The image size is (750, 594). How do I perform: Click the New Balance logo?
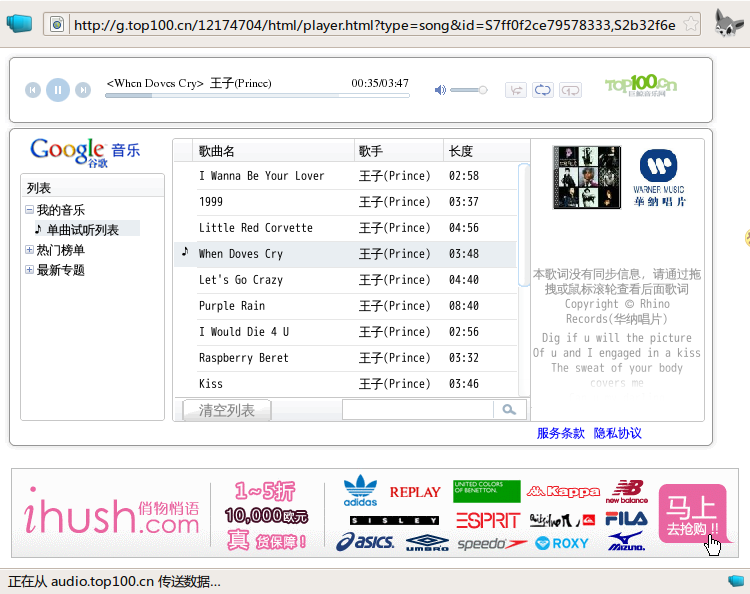click(x=627, y=491)
